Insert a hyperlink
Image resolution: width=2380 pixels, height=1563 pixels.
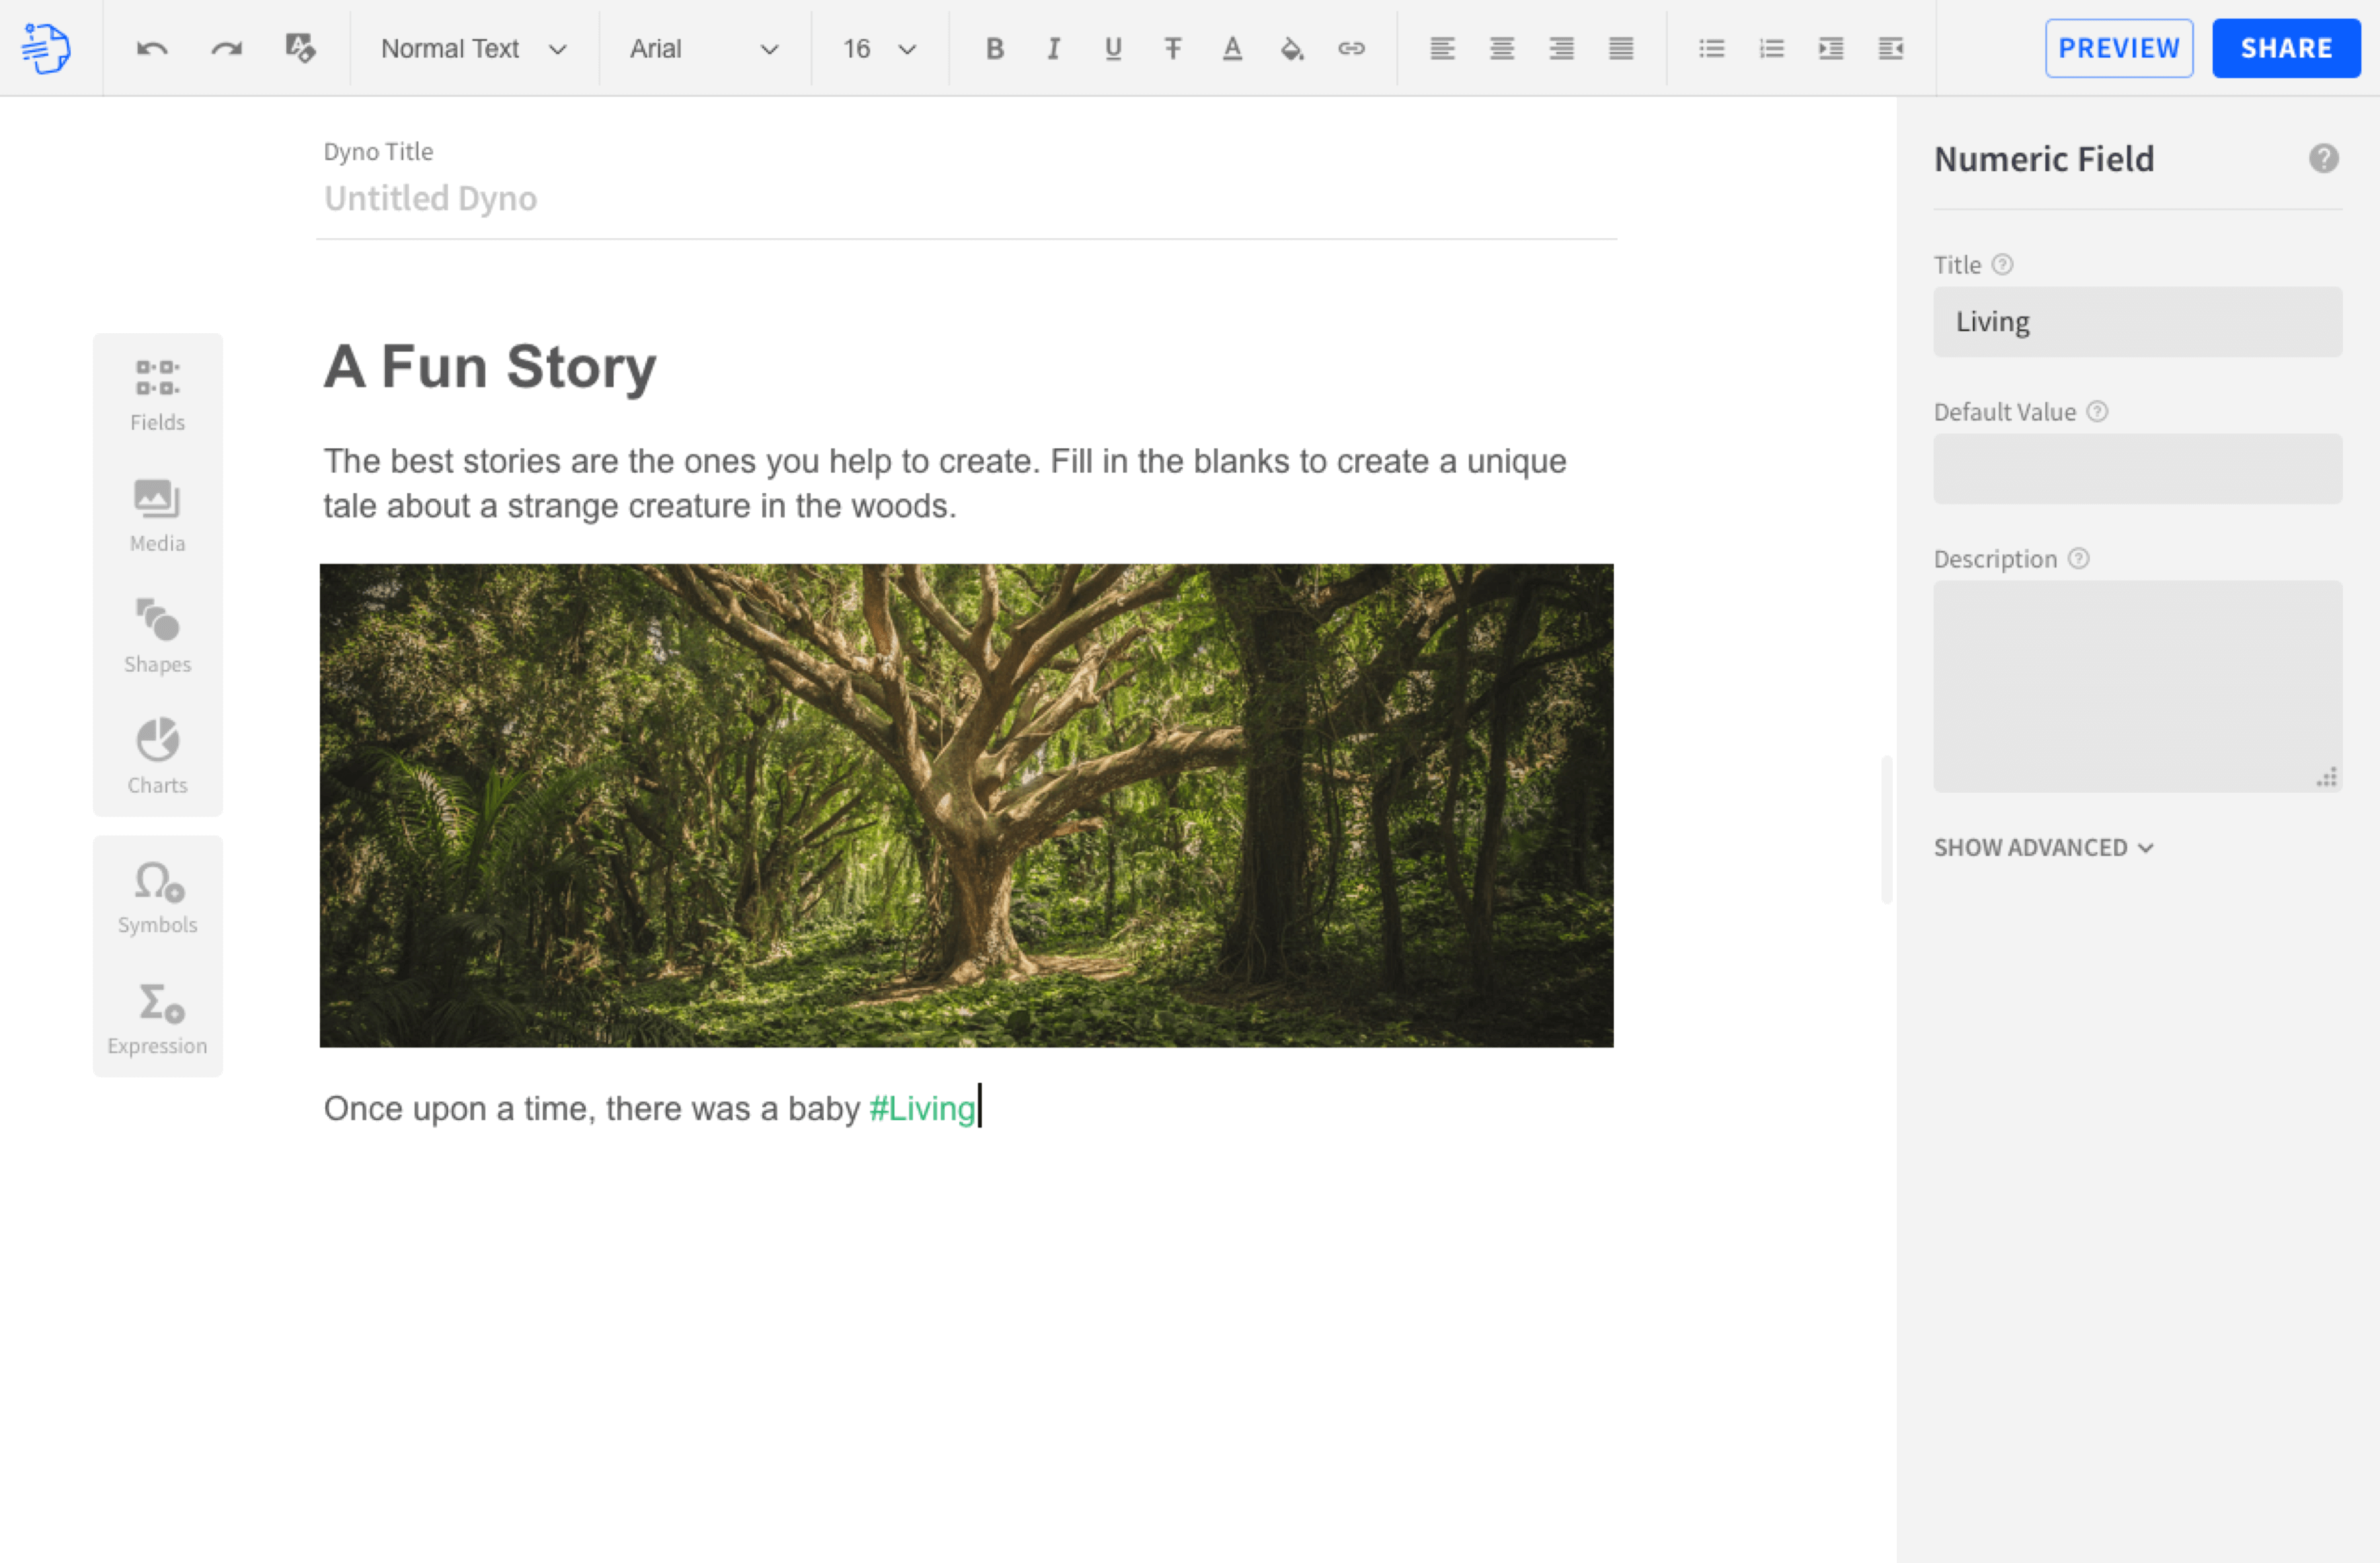(1352, 47)
